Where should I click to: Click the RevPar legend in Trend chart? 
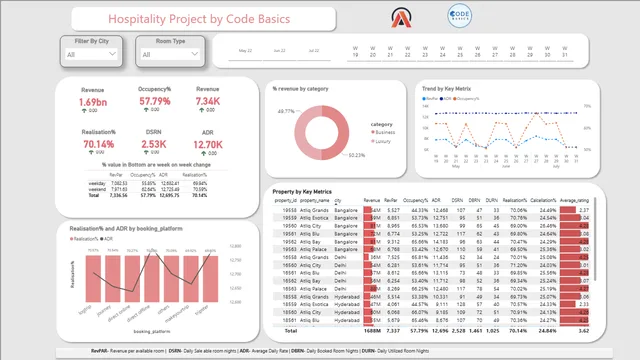pyautogui.click(x=430, y=99)
